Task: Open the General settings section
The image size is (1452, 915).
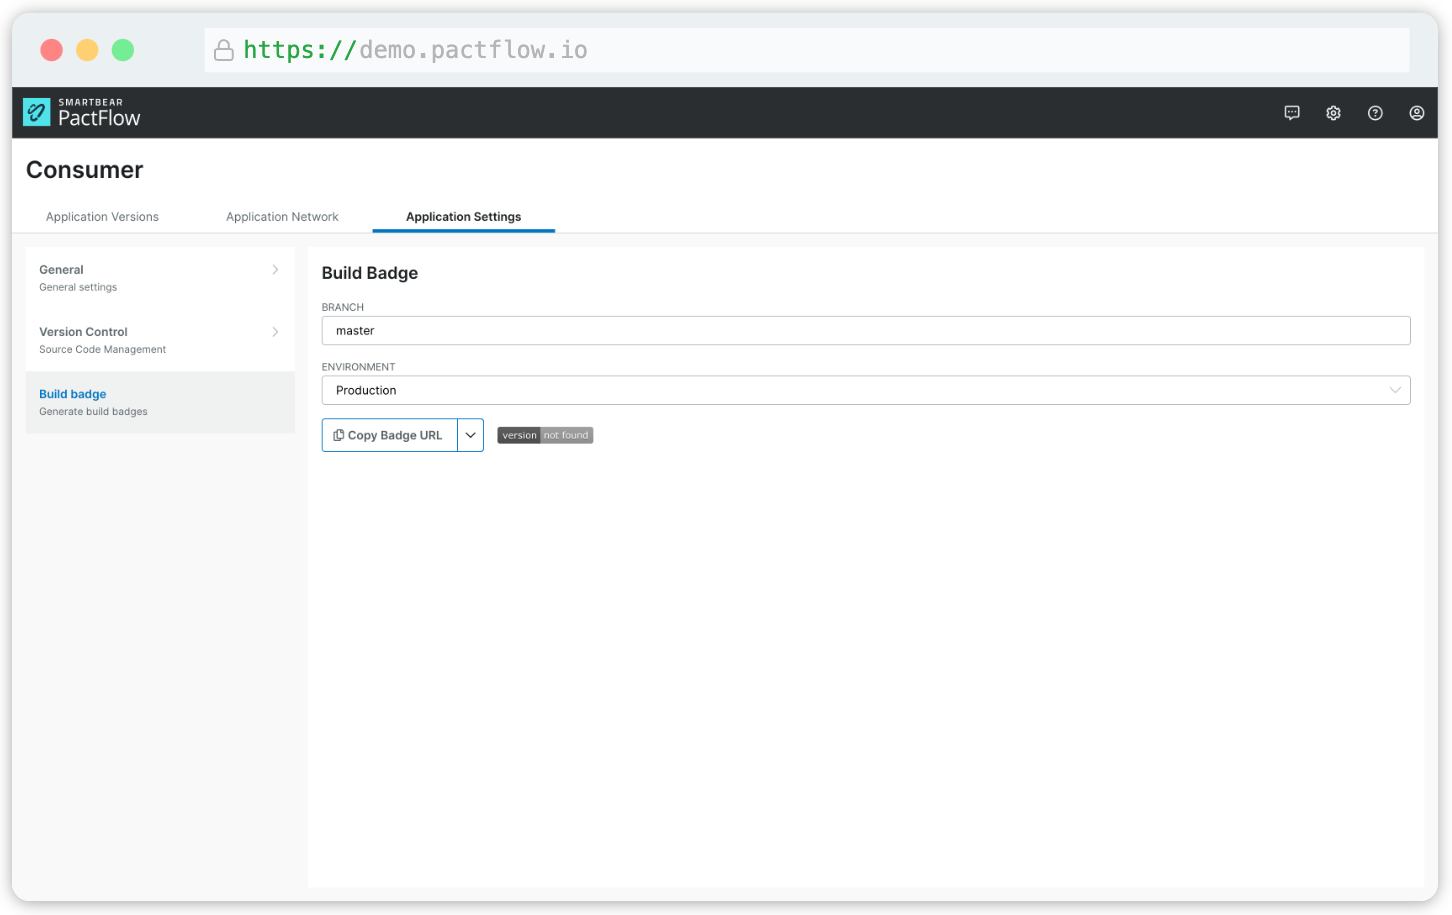Action: [160, 278]
